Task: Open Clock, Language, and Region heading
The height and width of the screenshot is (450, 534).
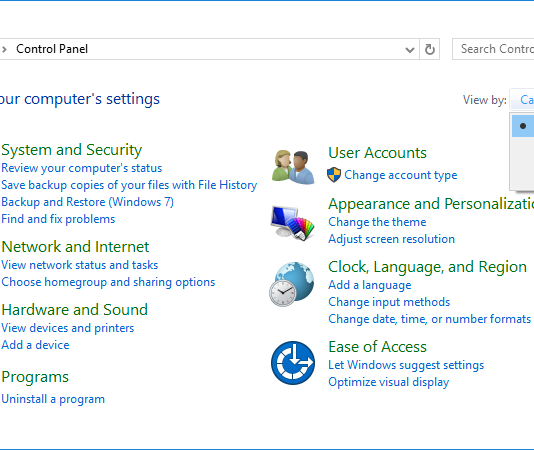Action: point(427,267)
